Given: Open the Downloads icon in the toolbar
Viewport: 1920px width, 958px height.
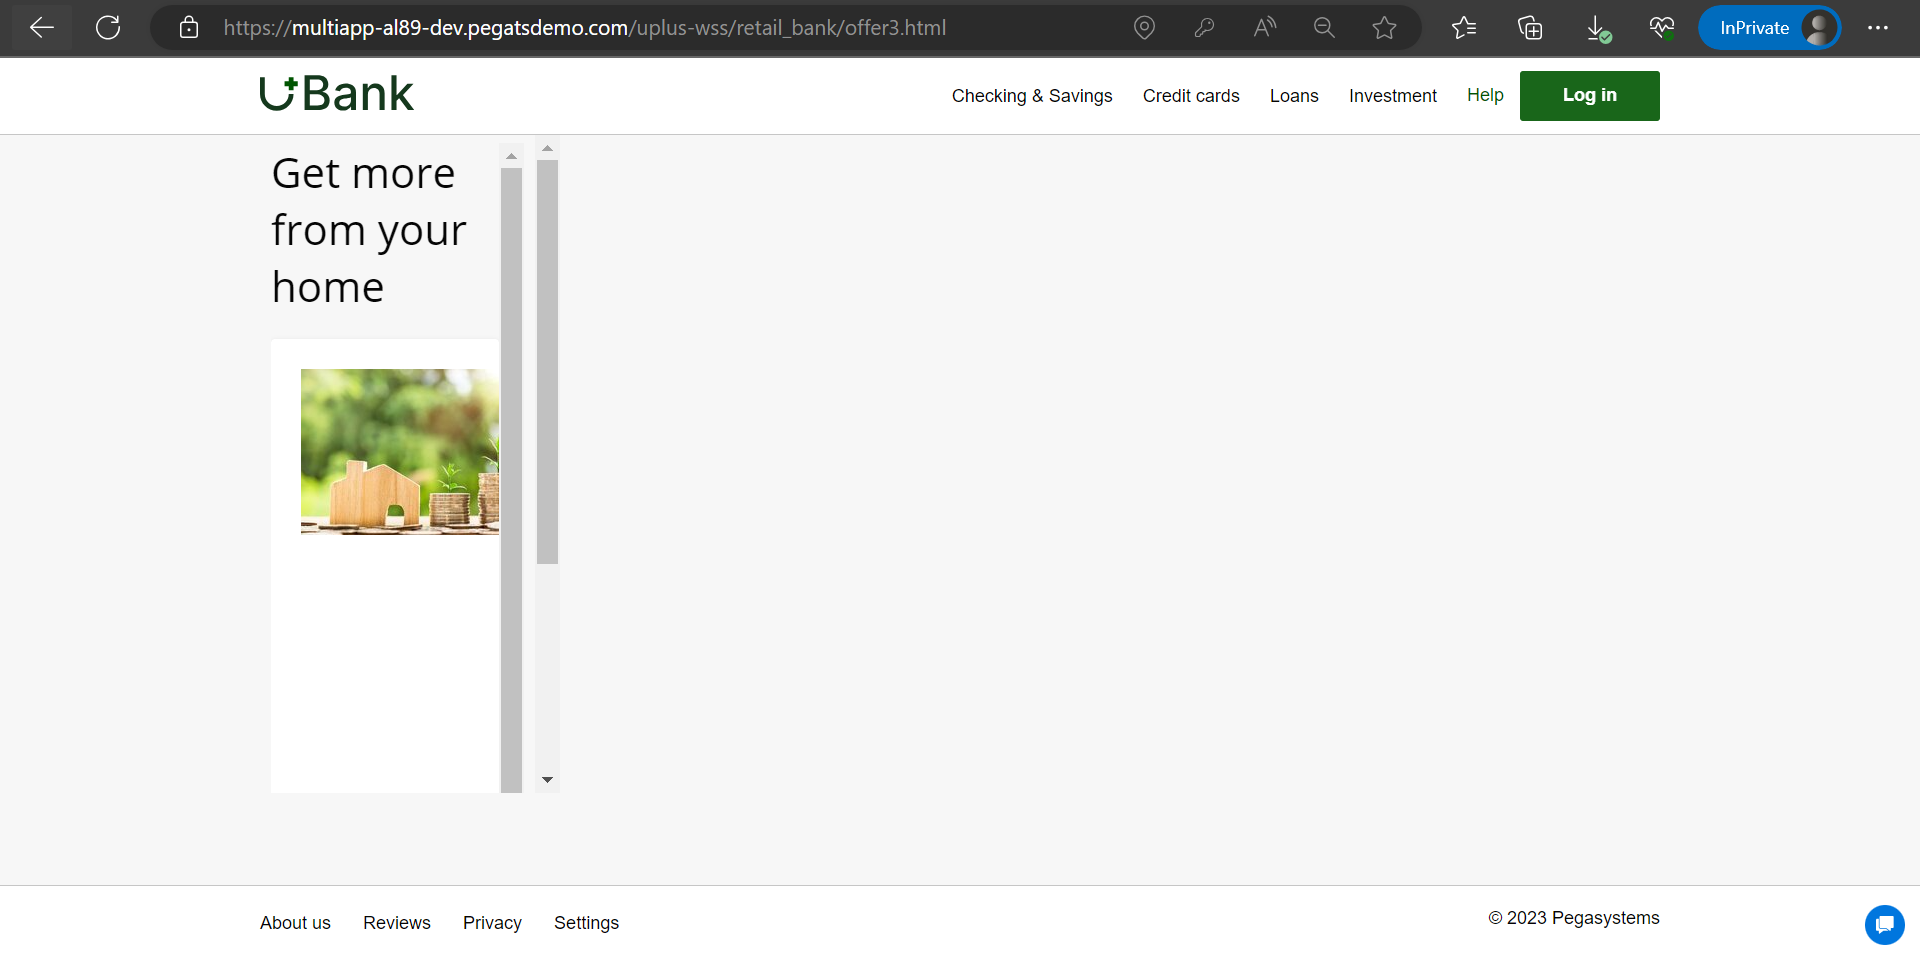Looking at the screenshot, I should tap(1595, 27).
